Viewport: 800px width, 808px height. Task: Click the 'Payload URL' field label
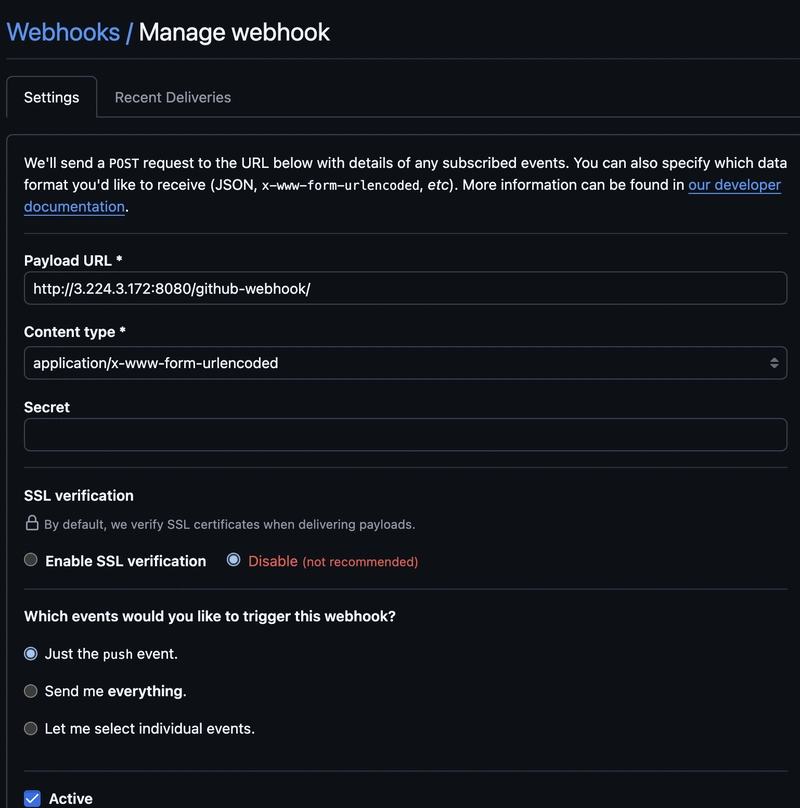click(72, 260)
